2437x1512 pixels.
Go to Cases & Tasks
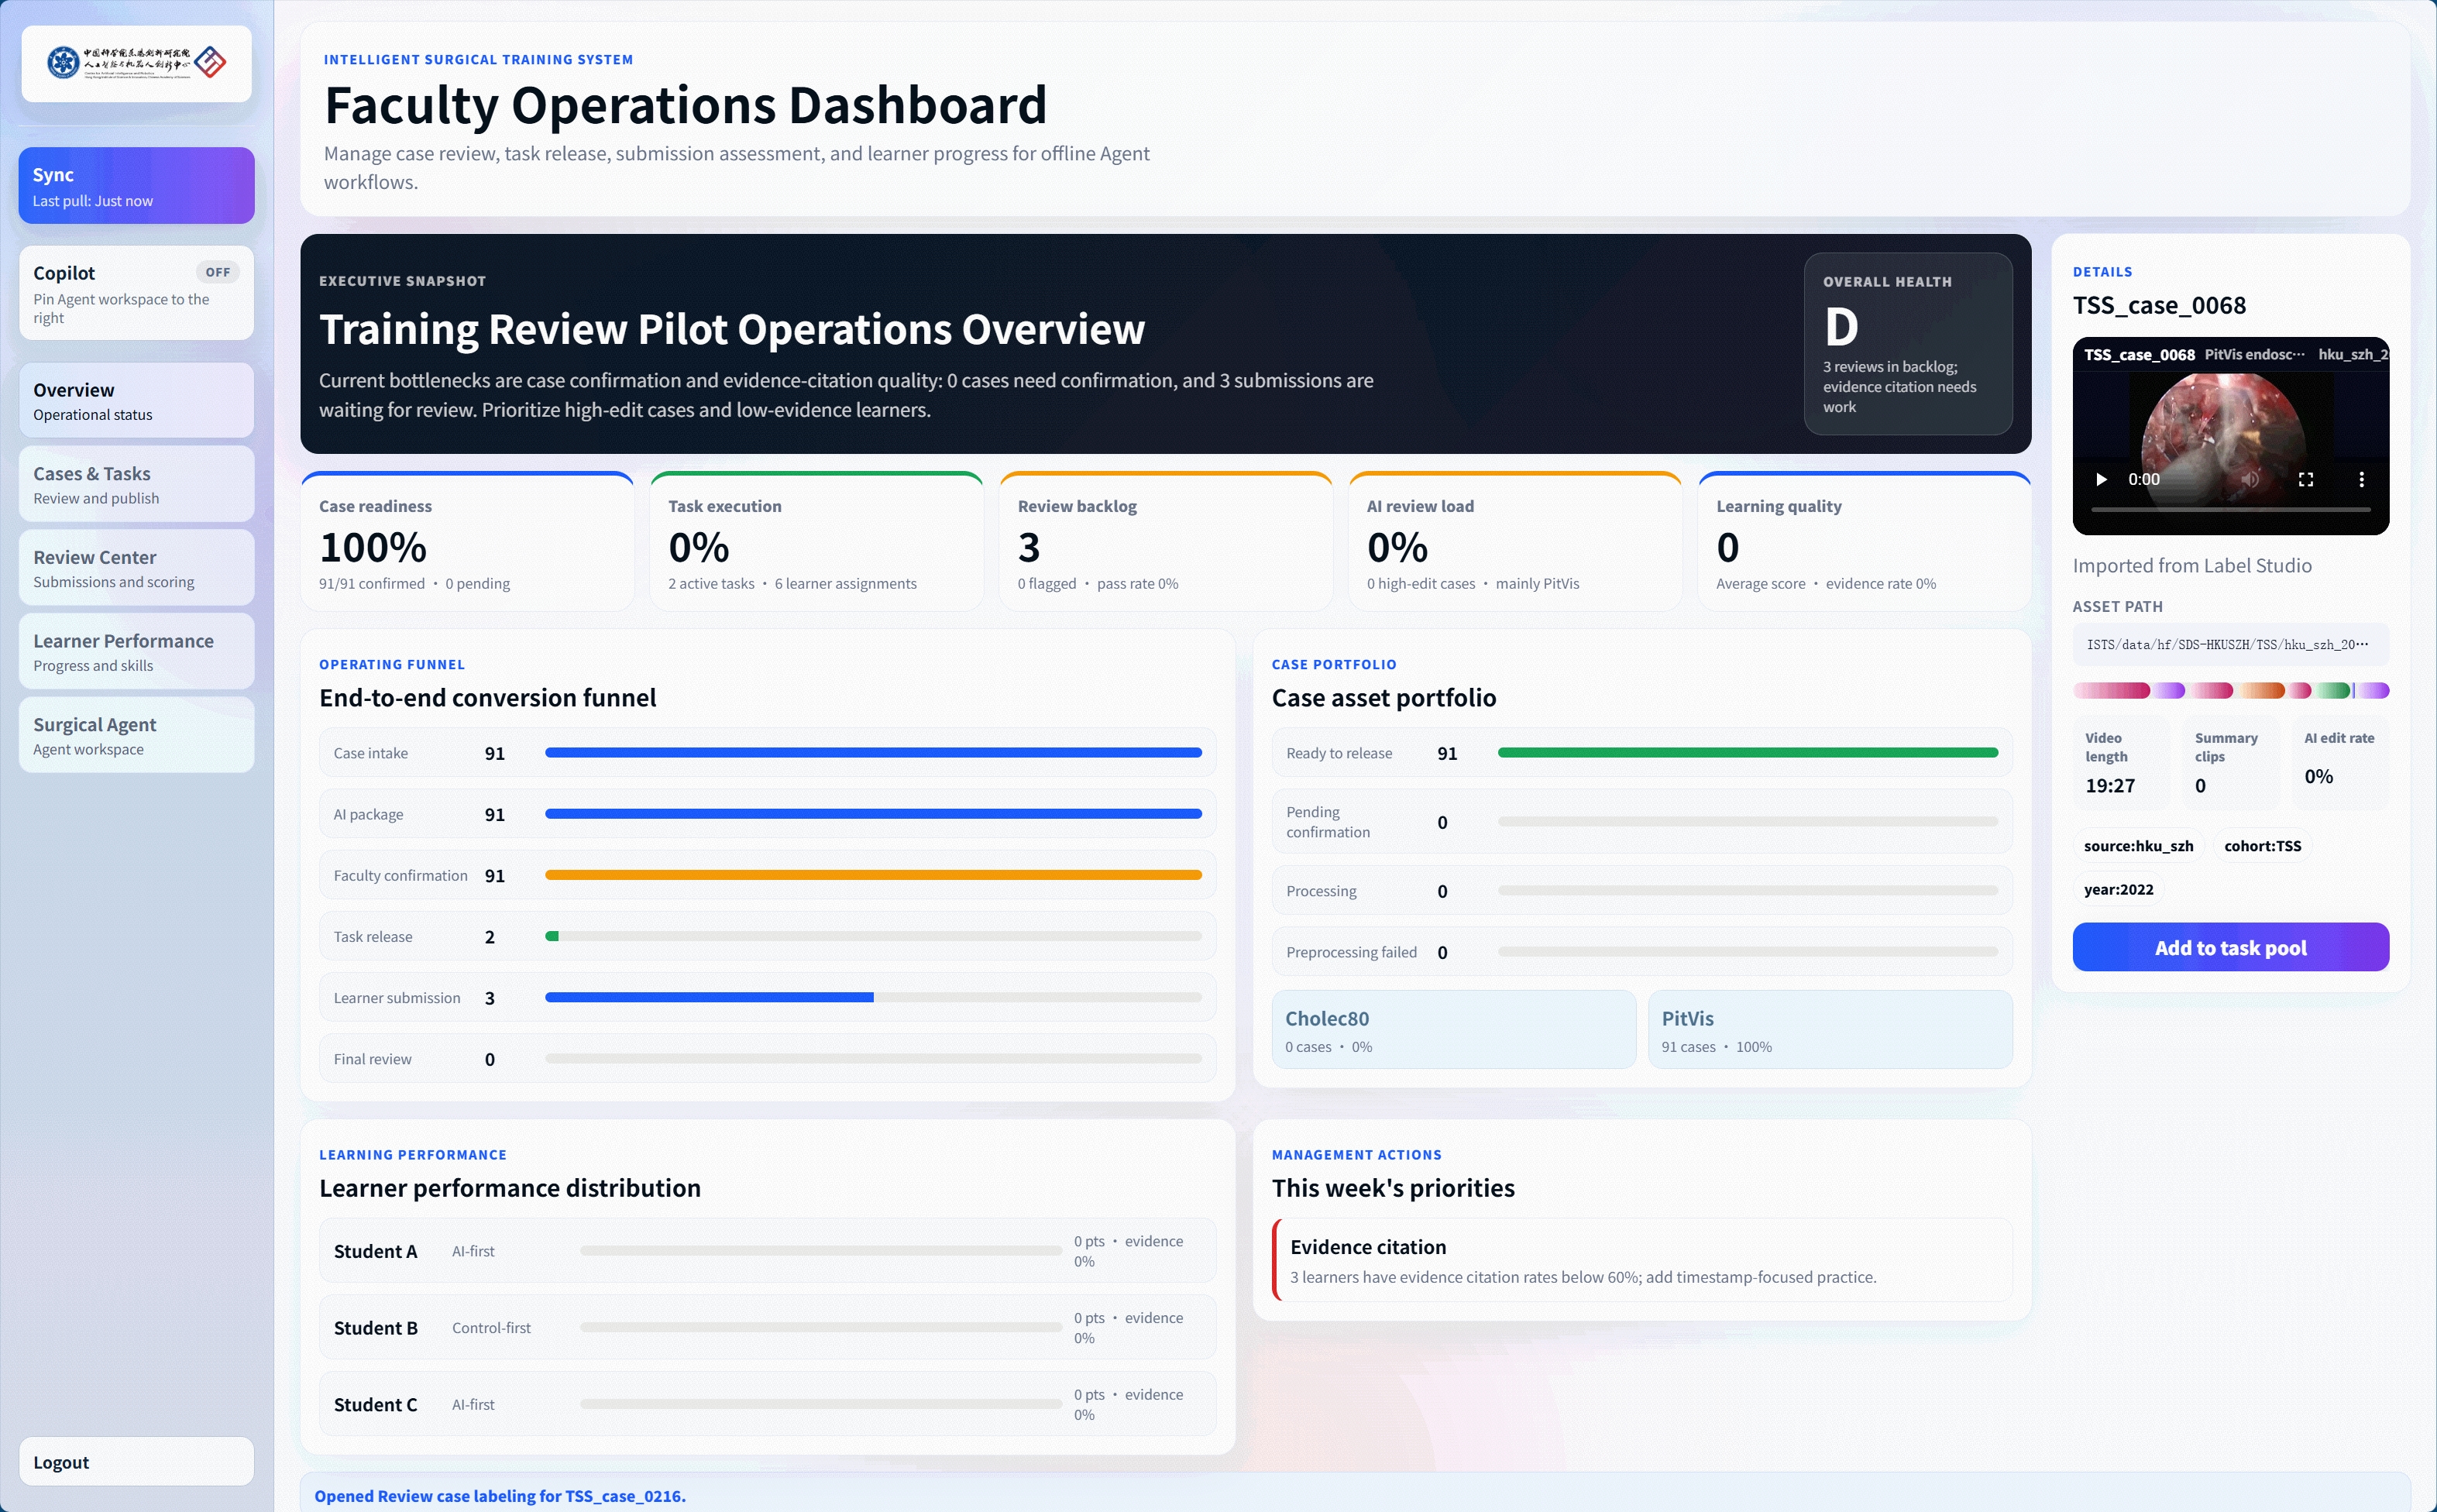(x=137, y=484)
